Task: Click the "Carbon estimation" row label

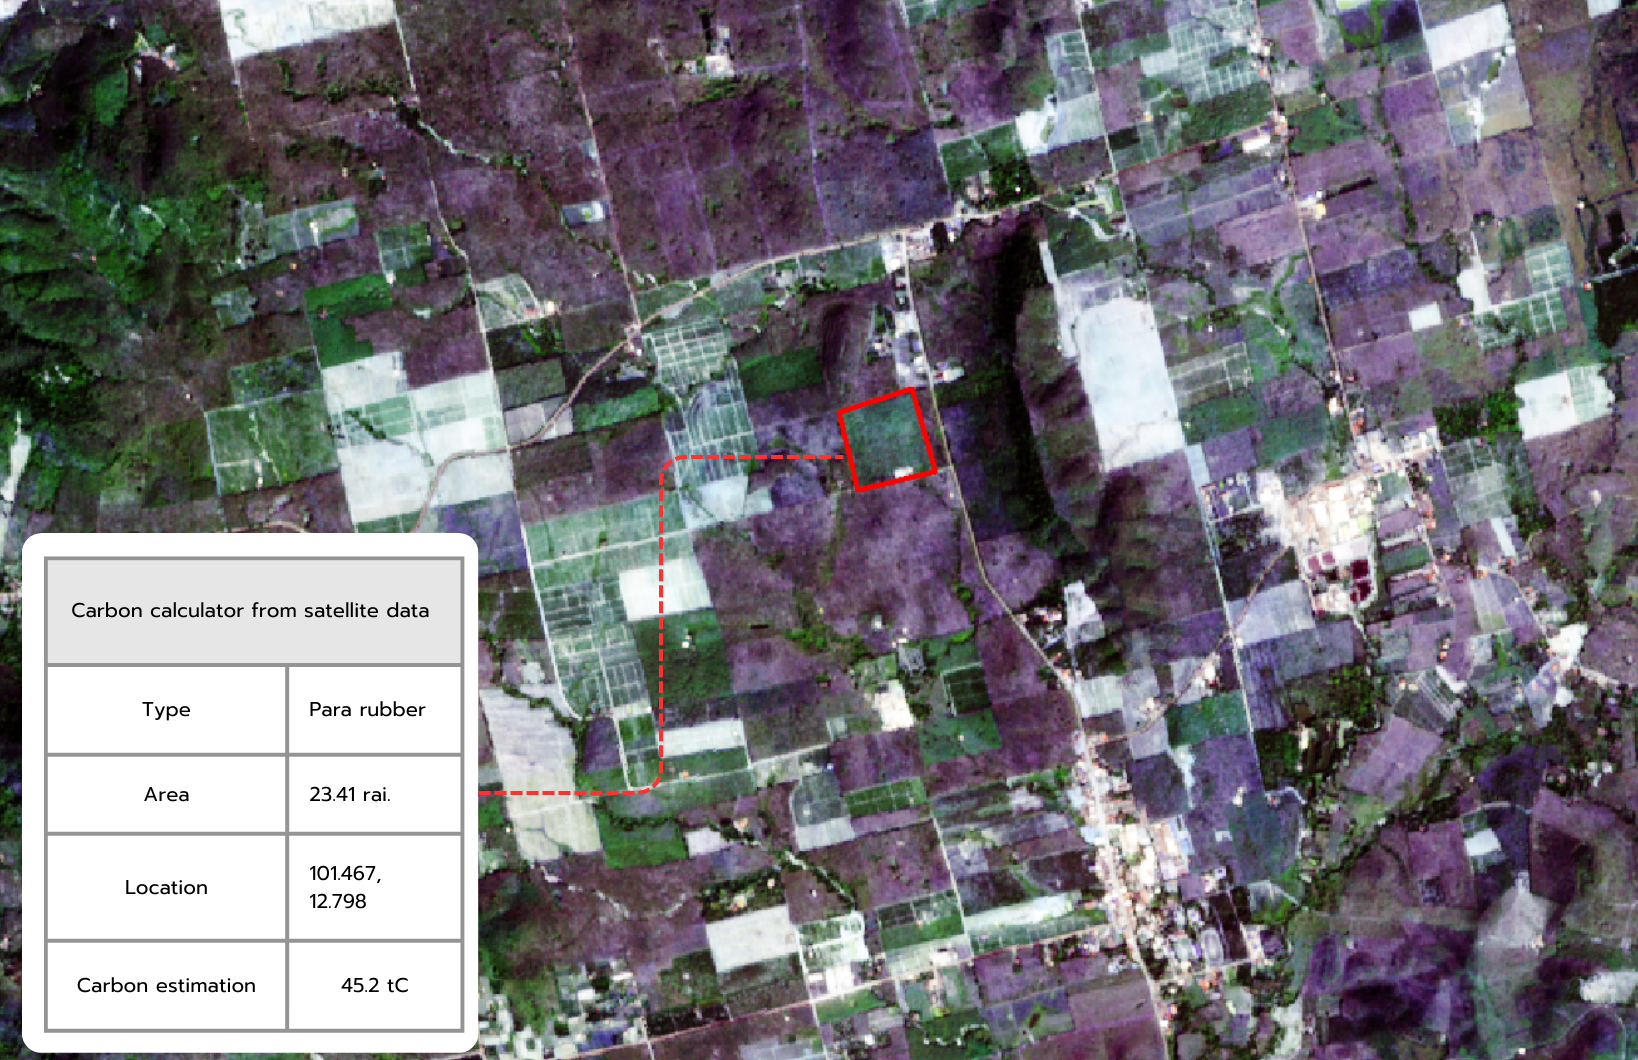Action: (x=166, y=986)
